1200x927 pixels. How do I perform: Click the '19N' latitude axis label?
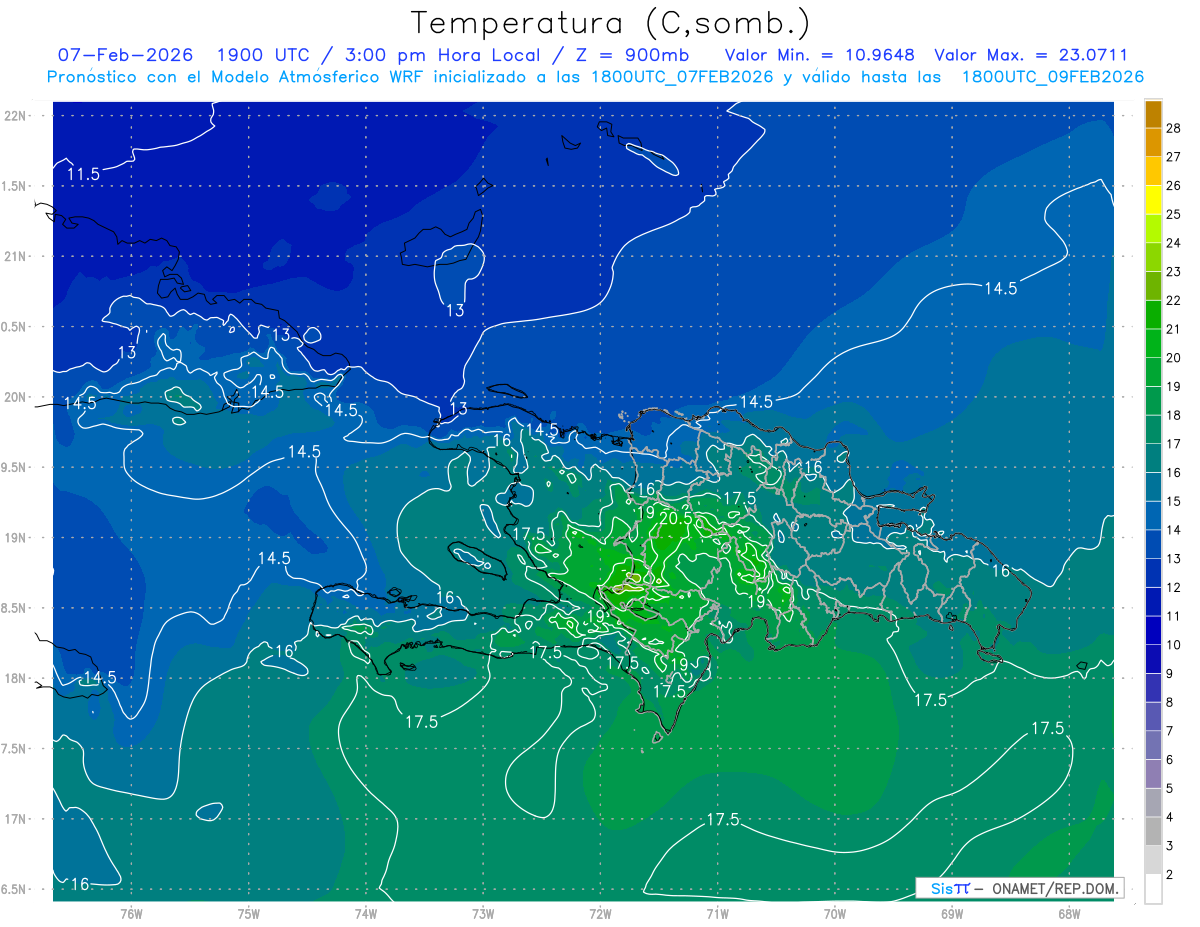[x=16, y=537]
